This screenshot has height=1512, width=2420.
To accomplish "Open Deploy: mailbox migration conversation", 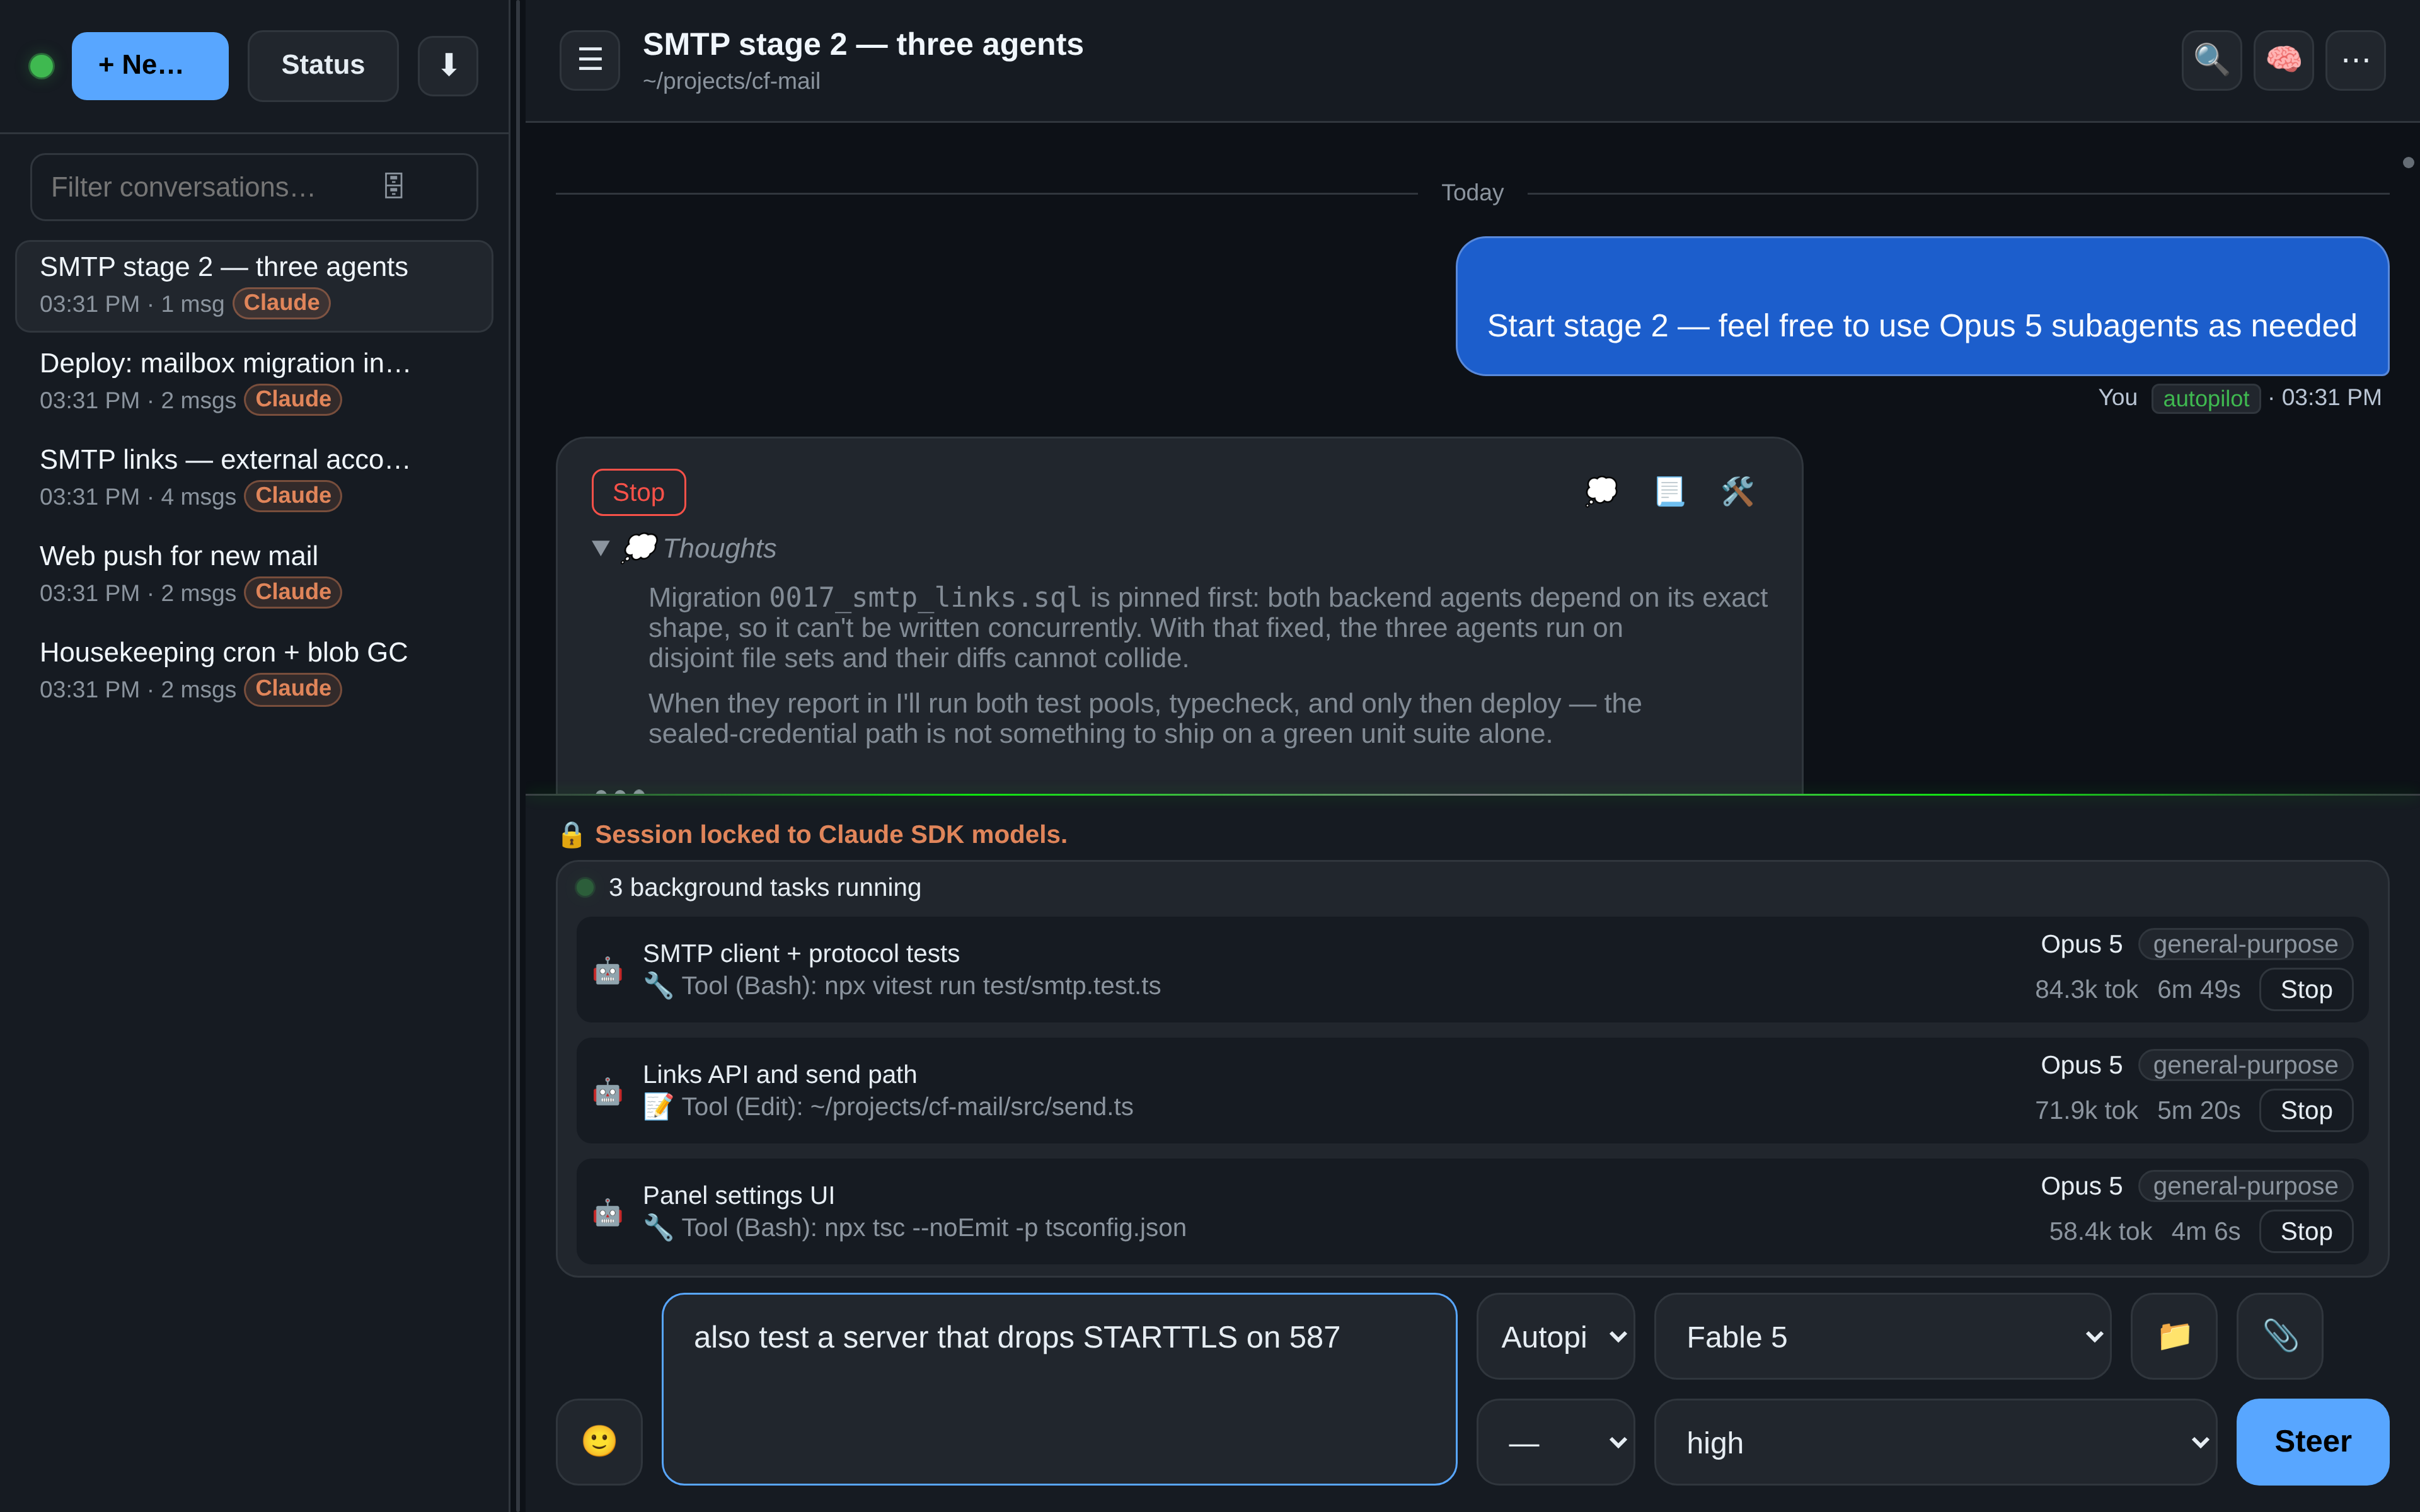I will pos(254,381).
